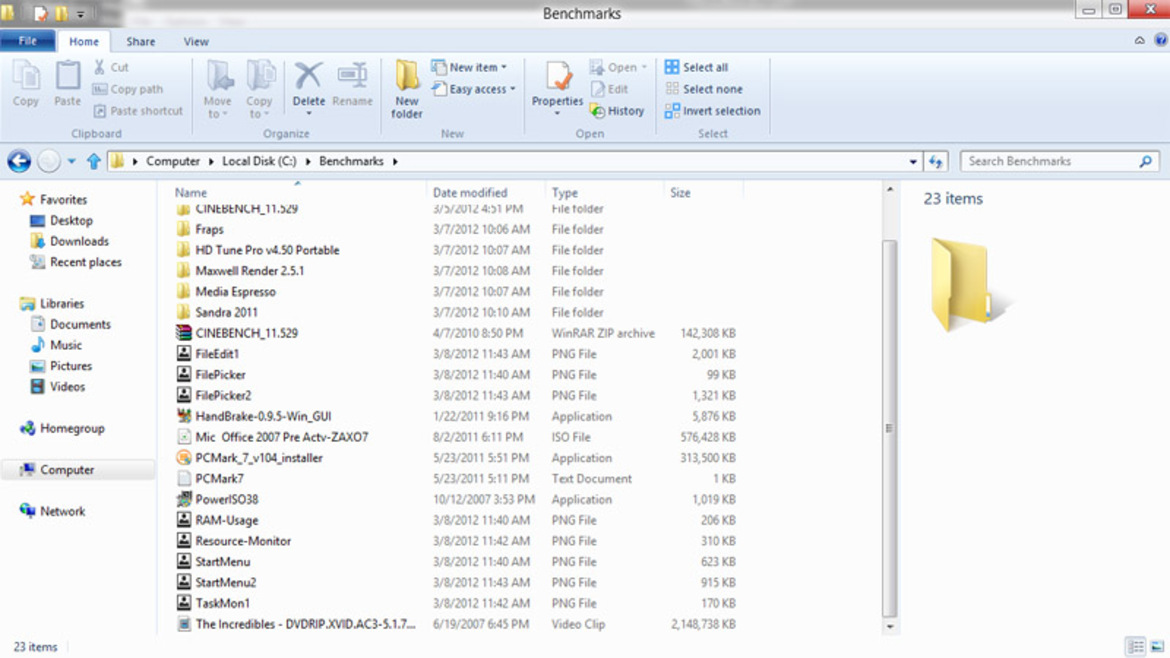Create a New folder from the ribbon
Screen dimensions: 1170x658
[407, 89]
